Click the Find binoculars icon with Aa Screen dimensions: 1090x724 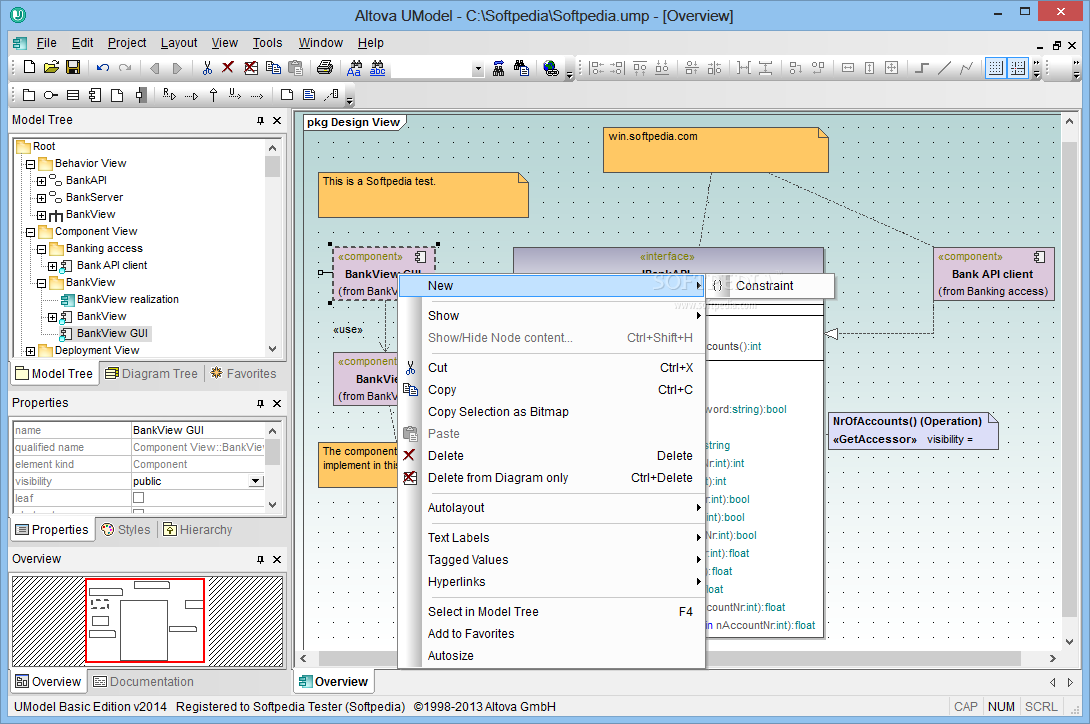tap(355, 67)
